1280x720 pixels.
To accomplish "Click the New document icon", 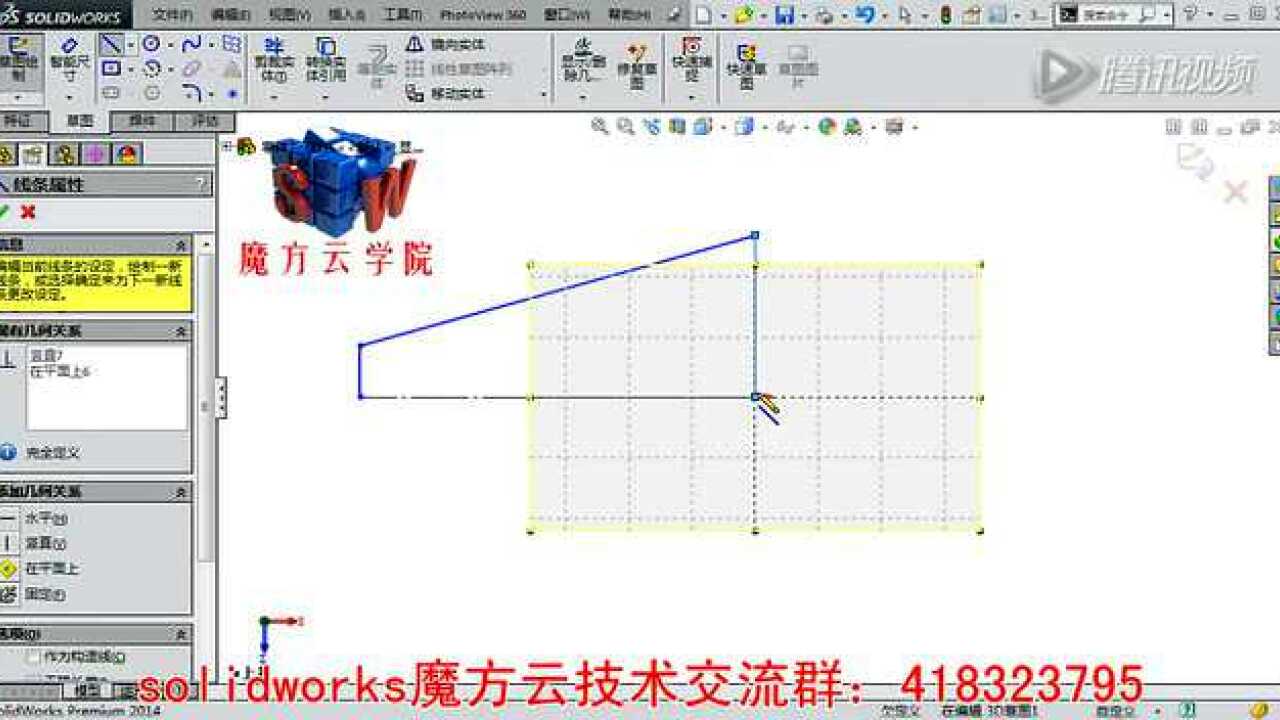I will [705, 15].
